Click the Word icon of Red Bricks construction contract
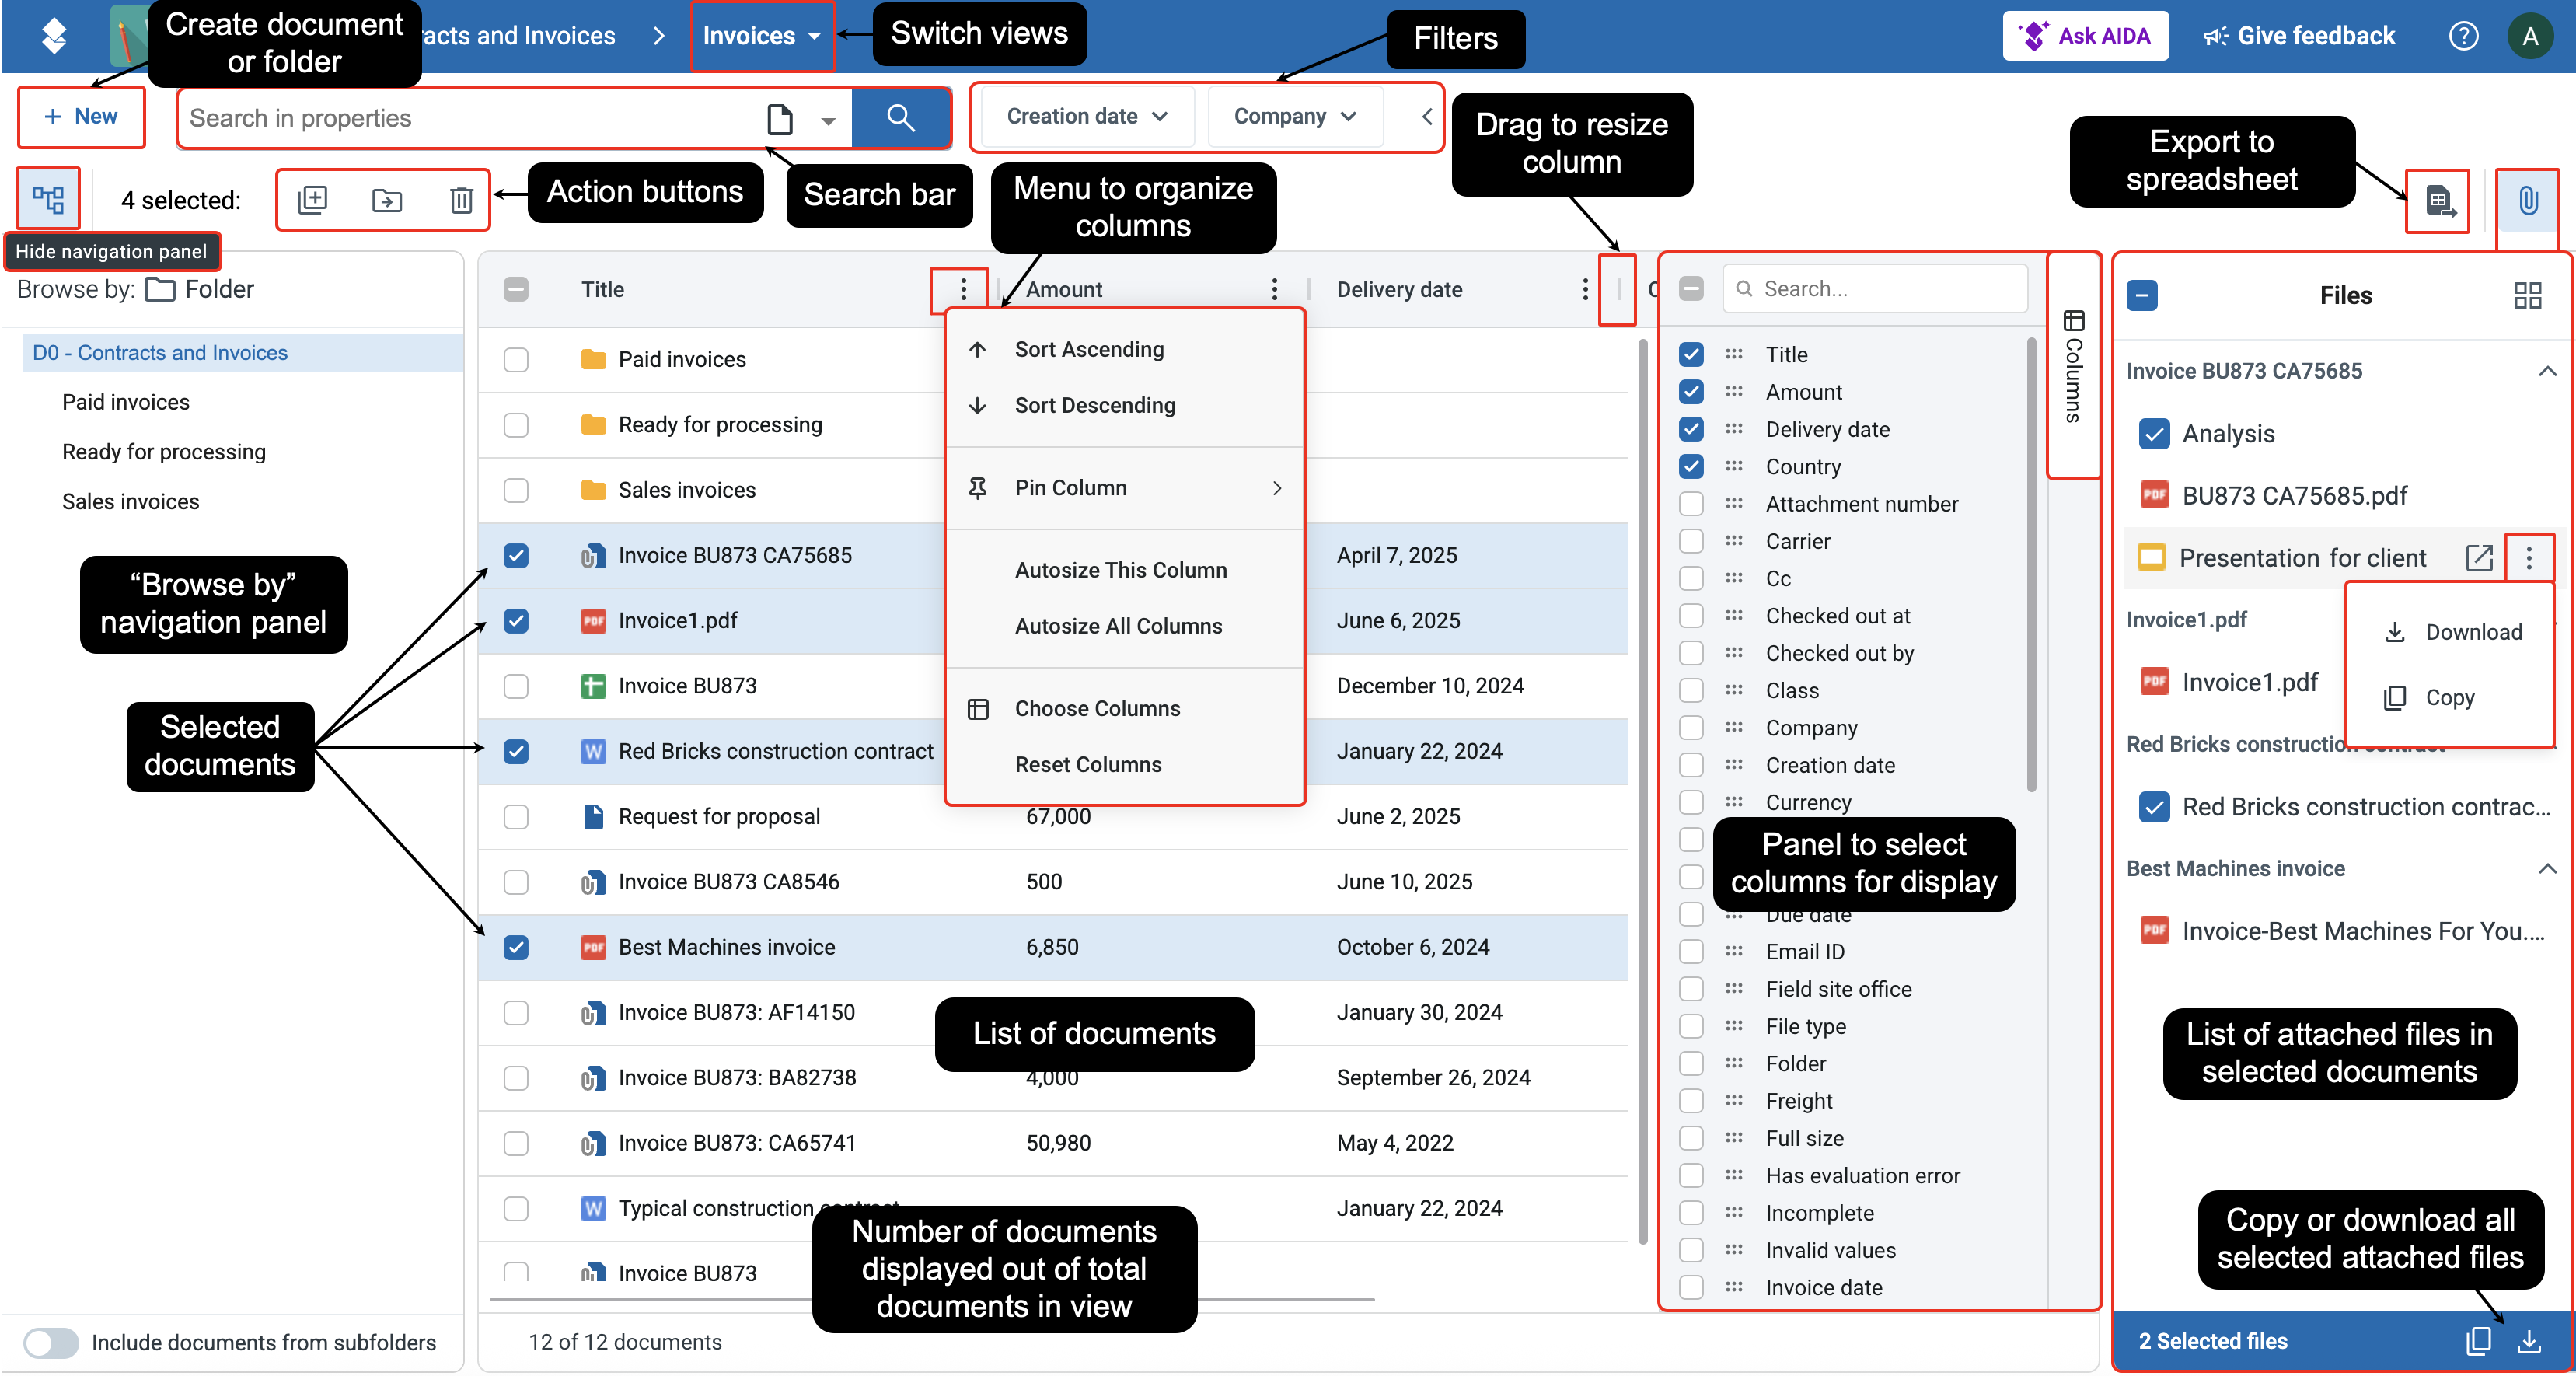Screen dimensions: 2576x1376 (x=593, y=751)
